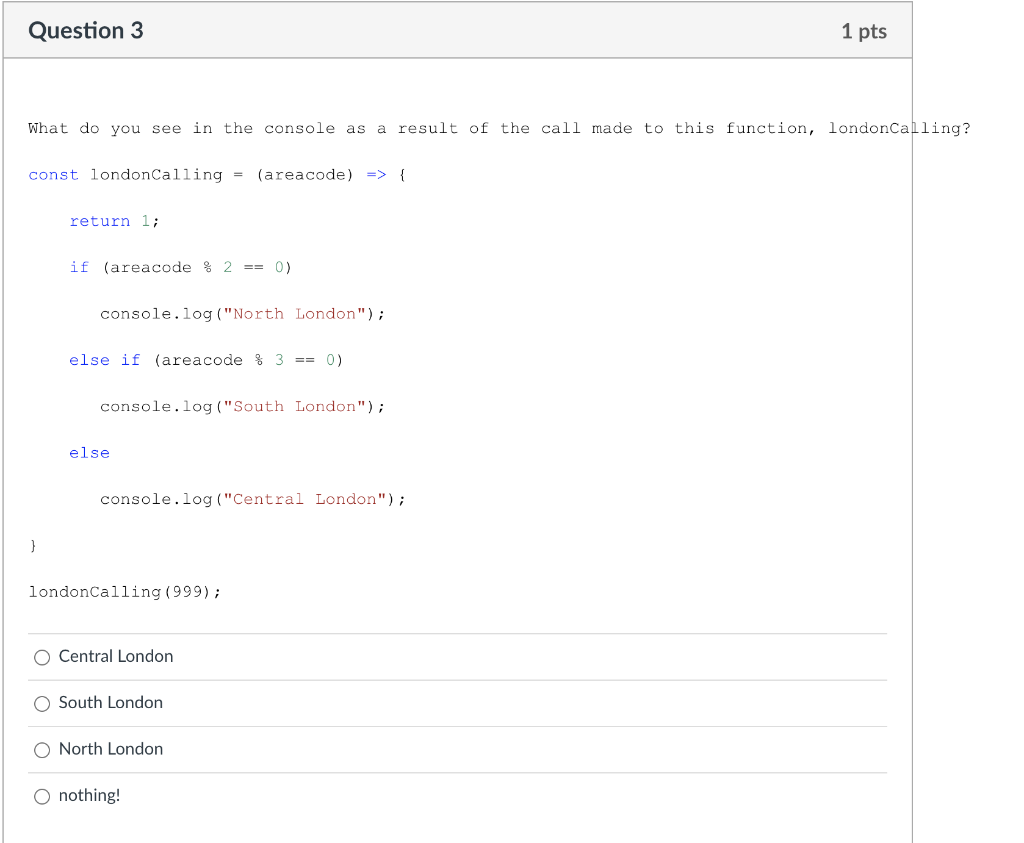
Task: Click the 1 pts label
Action: pyautogui.click(x=863, y=30)
